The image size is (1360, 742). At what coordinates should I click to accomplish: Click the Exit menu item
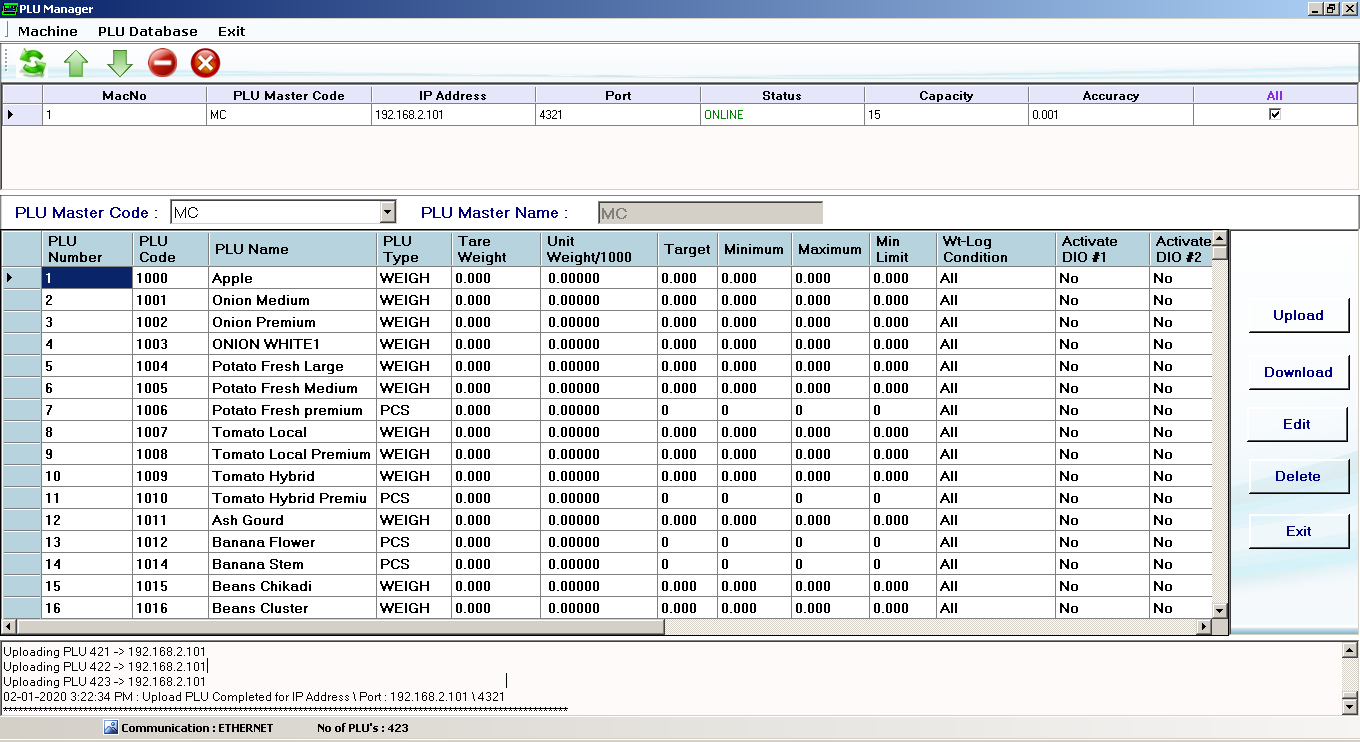point(231,31)
